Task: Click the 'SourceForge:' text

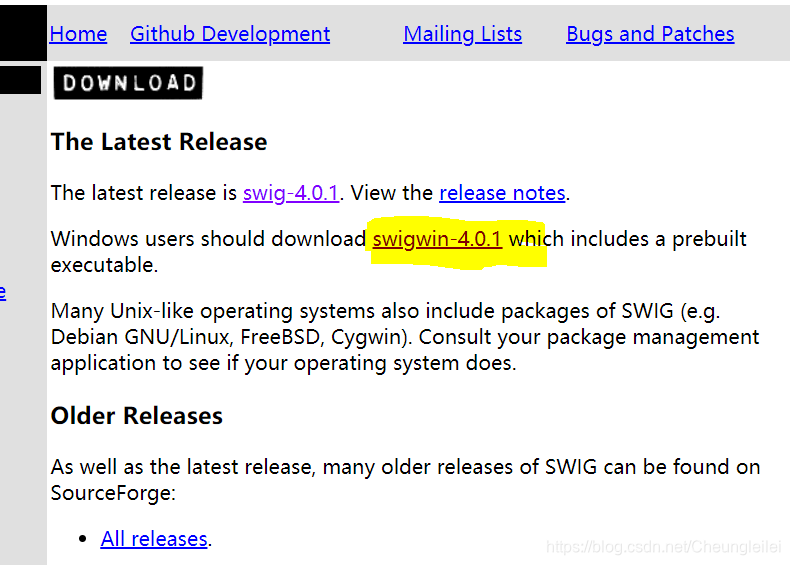Action: click(113, 493)
